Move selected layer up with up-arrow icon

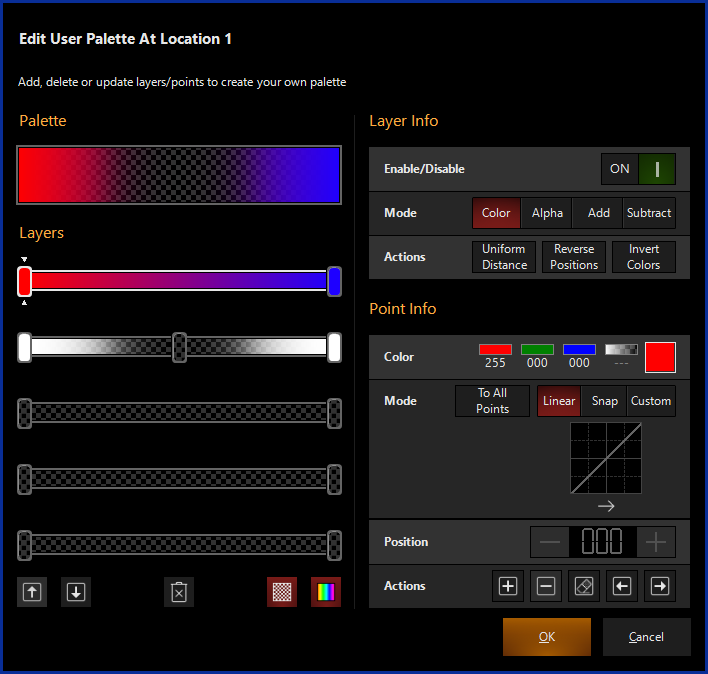tap(32, 592)
